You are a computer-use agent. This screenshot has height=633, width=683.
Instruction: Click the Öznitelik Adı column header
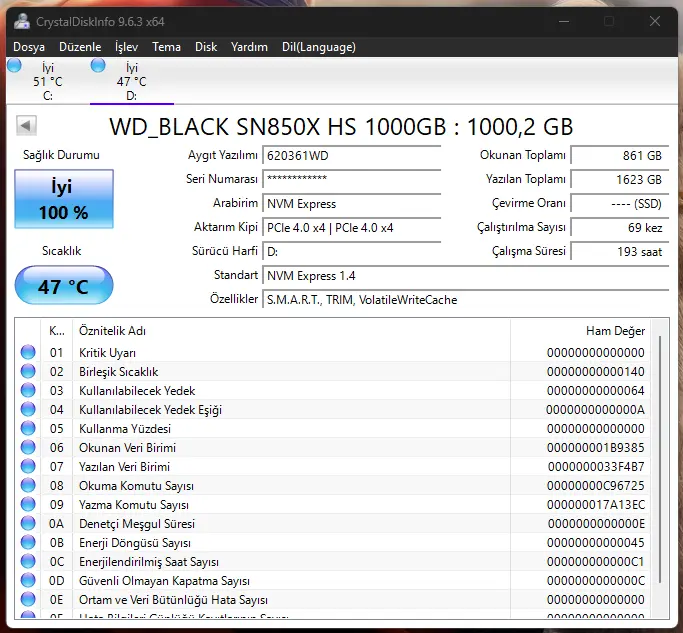pyautogui.click(x=291, y=331)
